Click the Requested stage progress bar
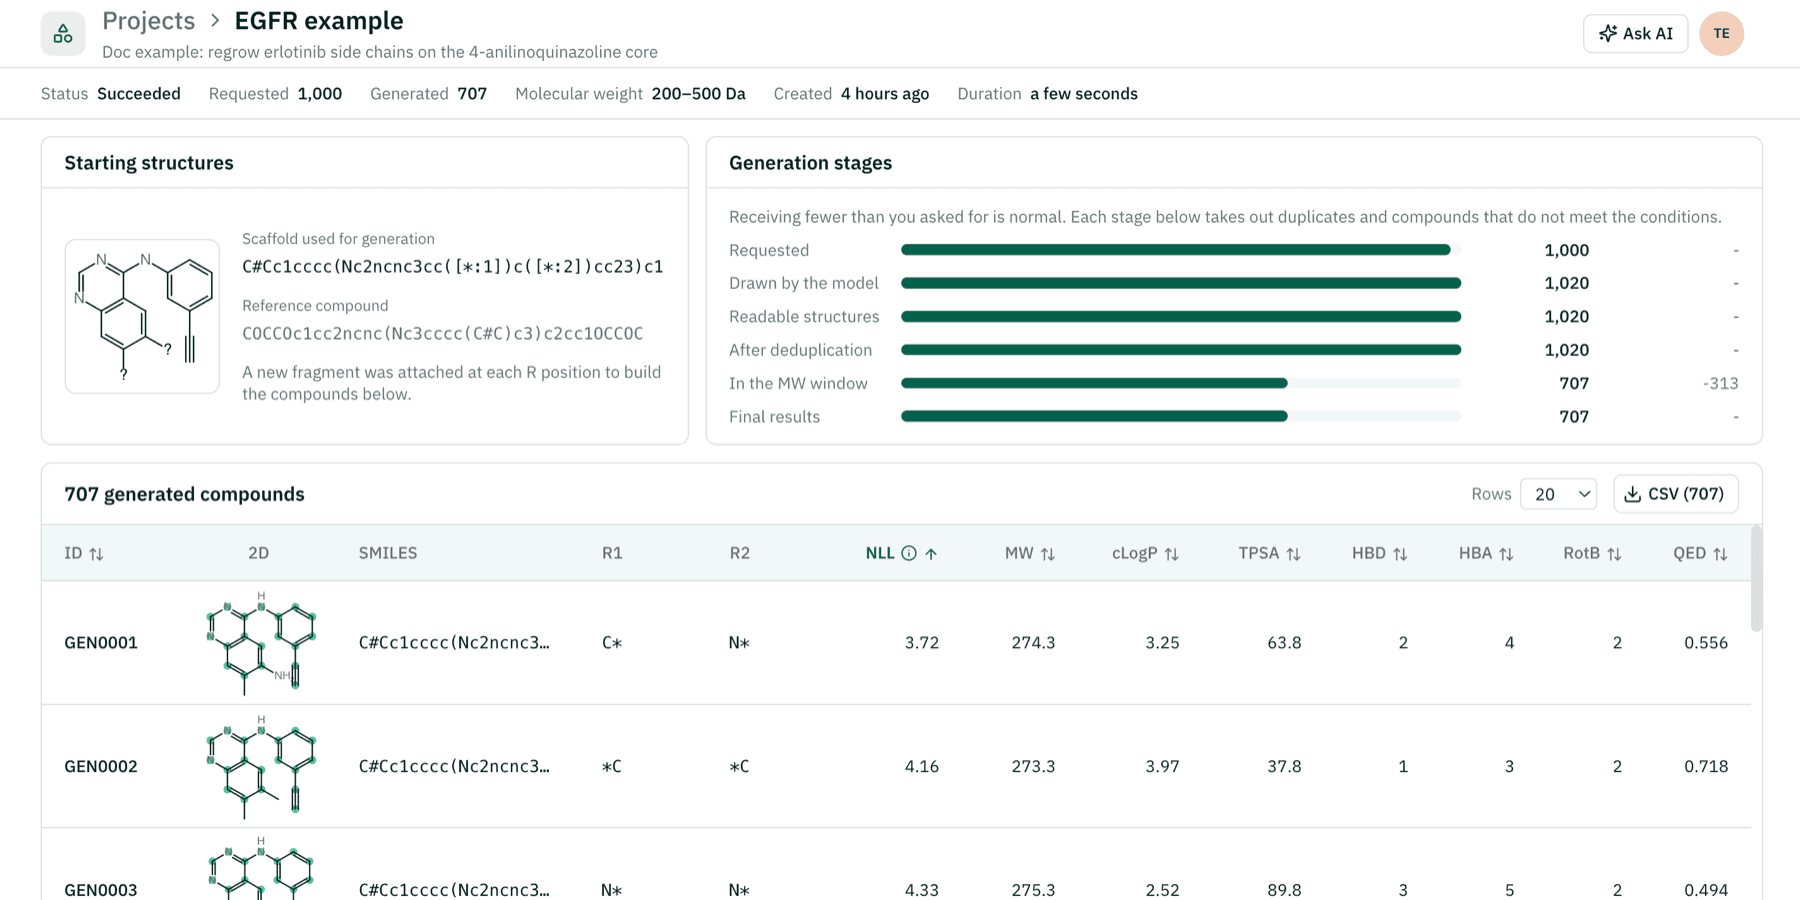1800x900 pixels. (x=1181, y=250)
